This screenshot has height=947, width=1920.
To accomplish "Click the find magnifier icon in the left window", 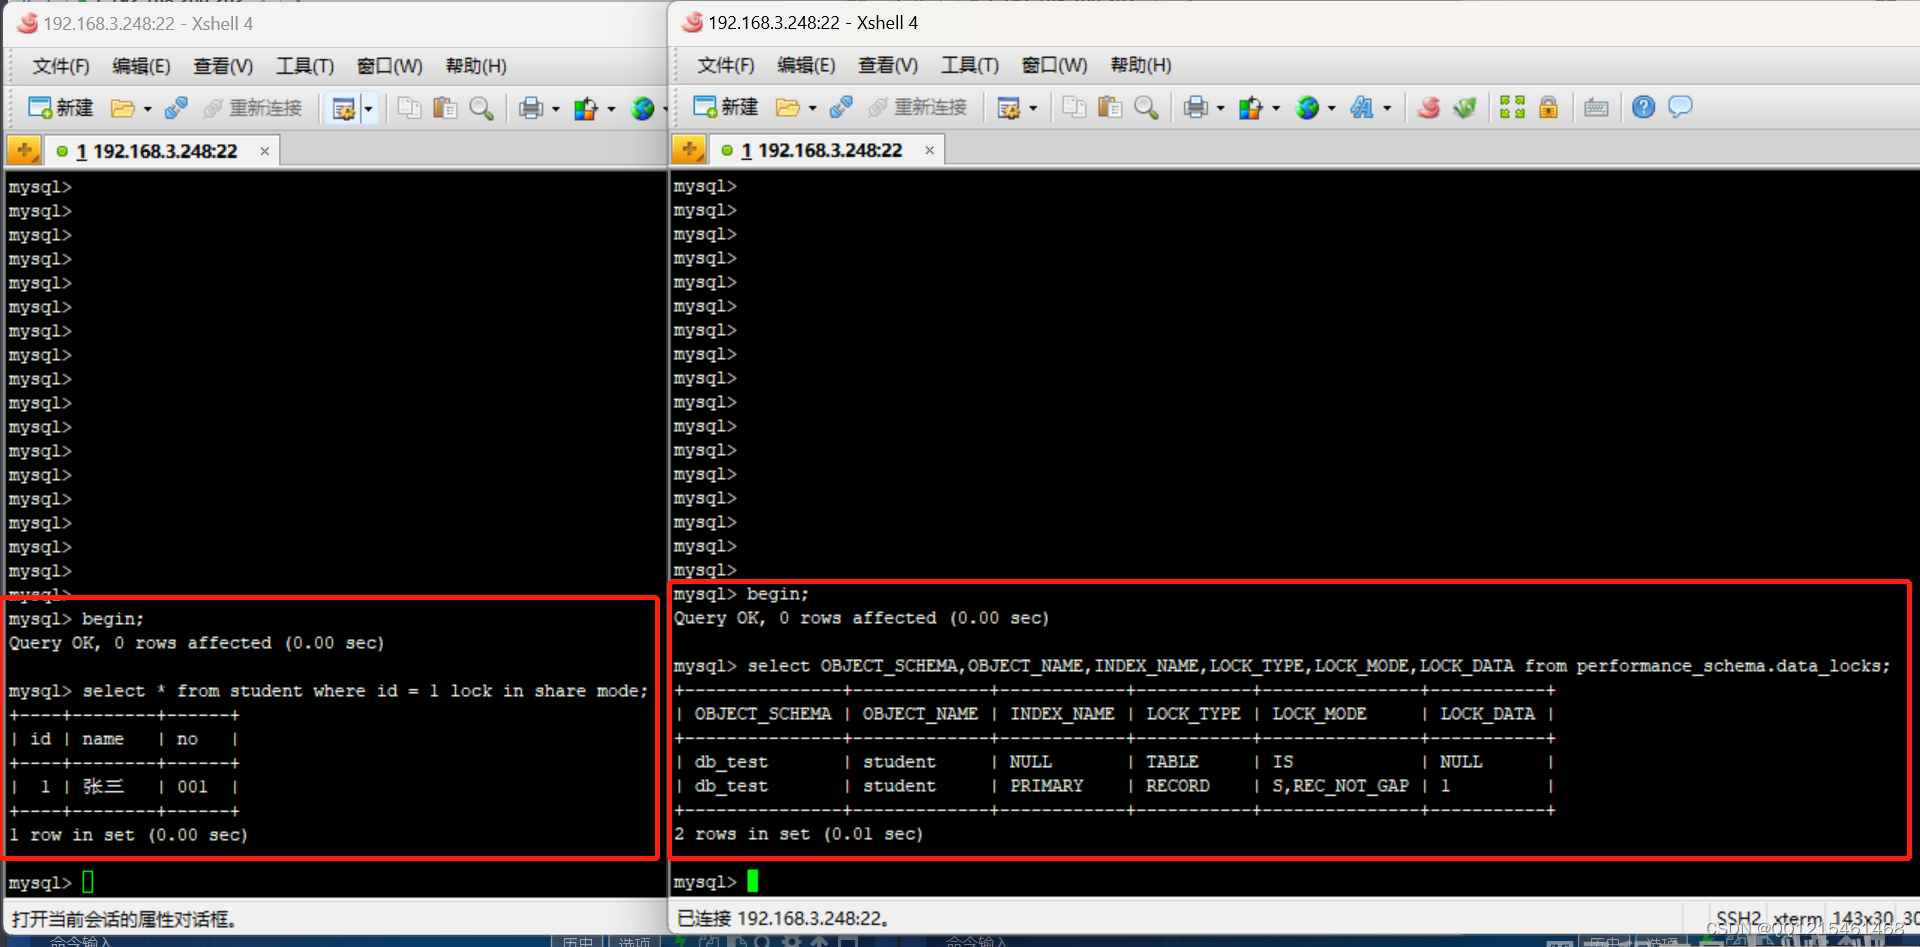I will (x=481, y=108).
